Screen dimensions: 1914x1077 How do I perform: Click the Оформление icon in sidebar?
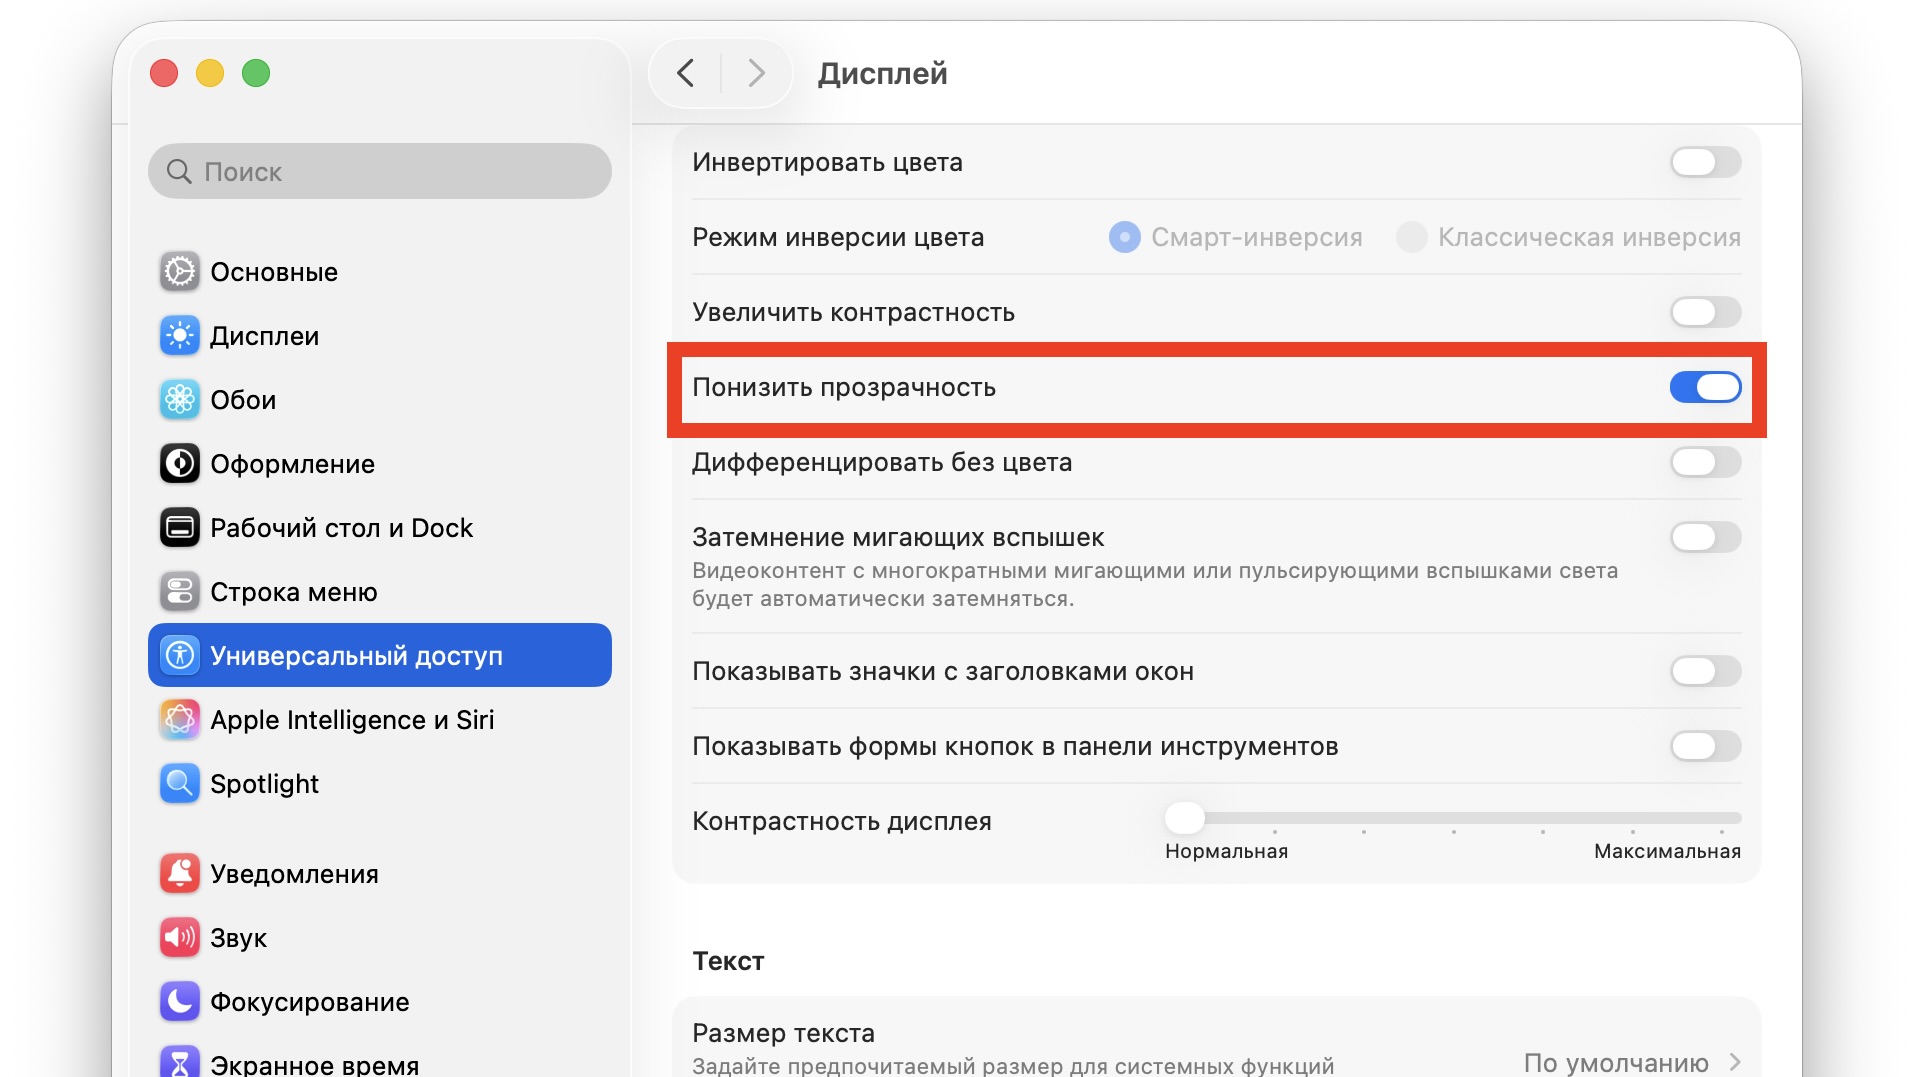point(180,464)
